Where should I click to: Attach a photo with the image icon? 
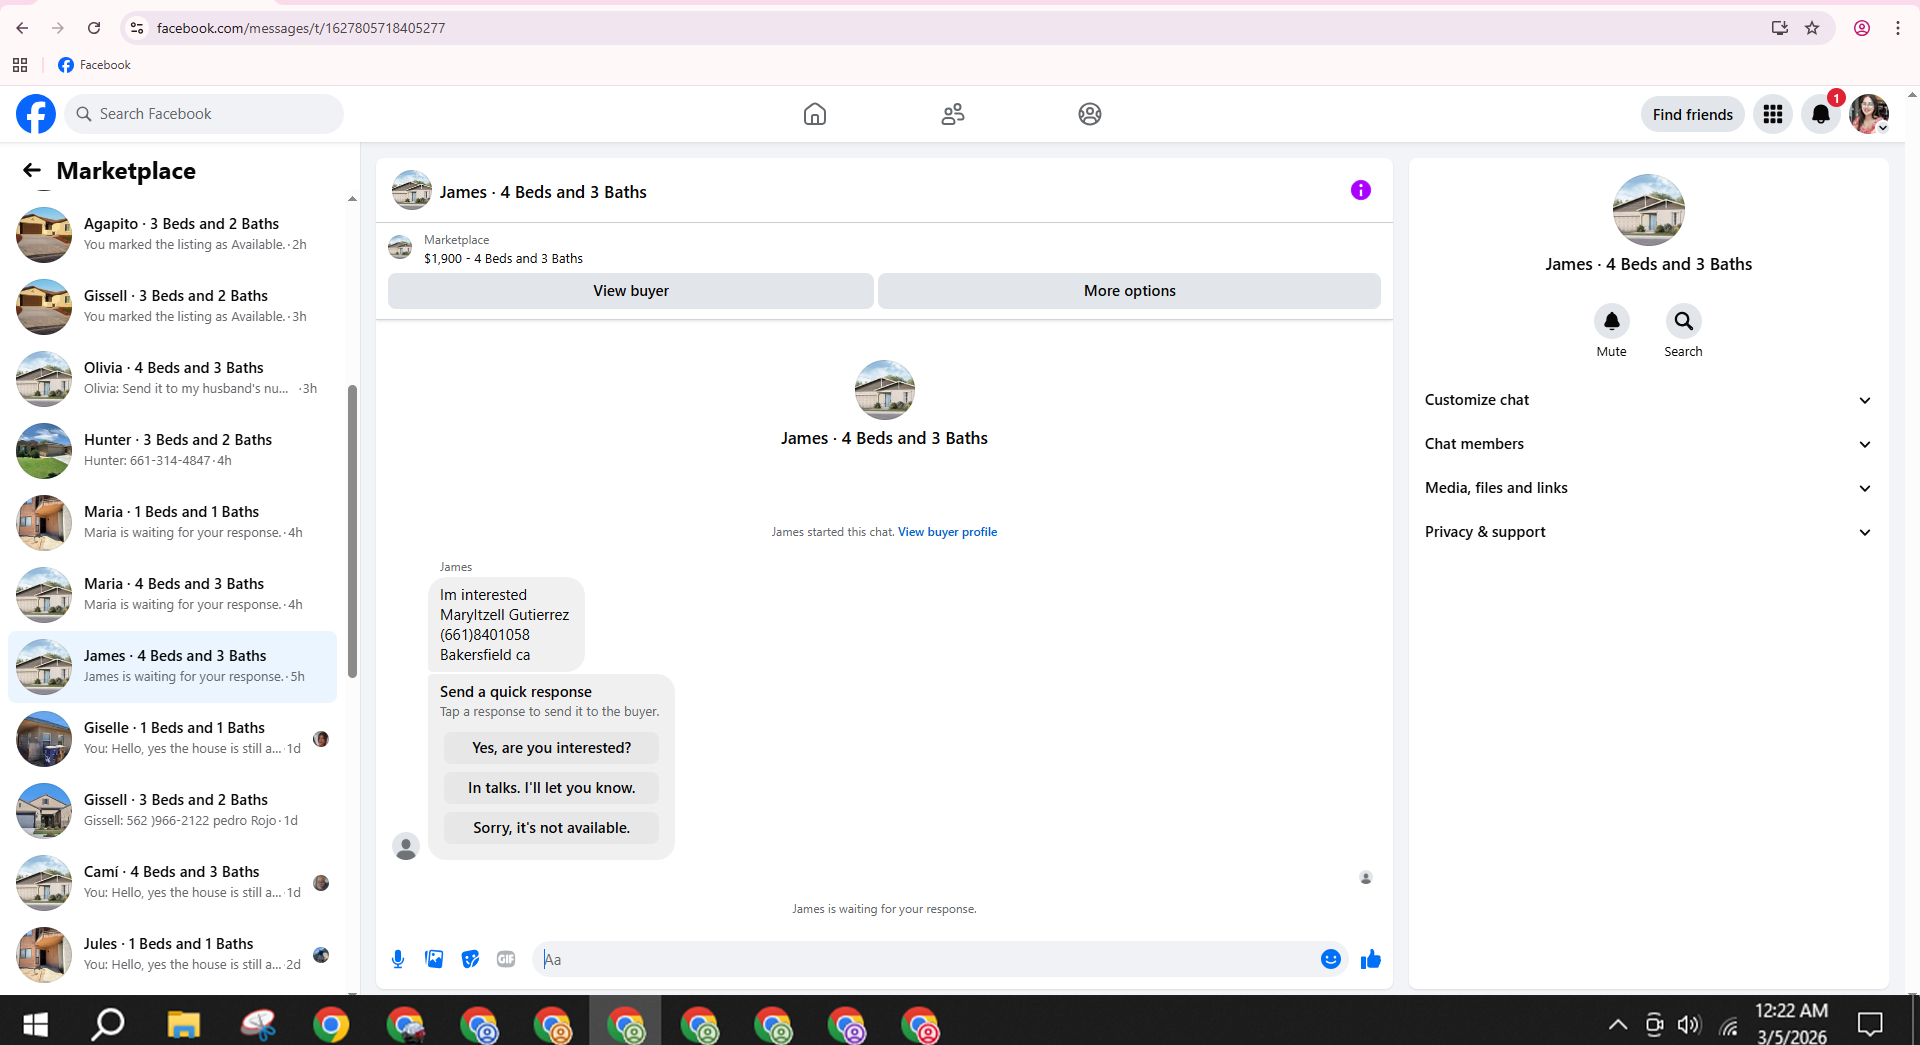coord(434,959)
